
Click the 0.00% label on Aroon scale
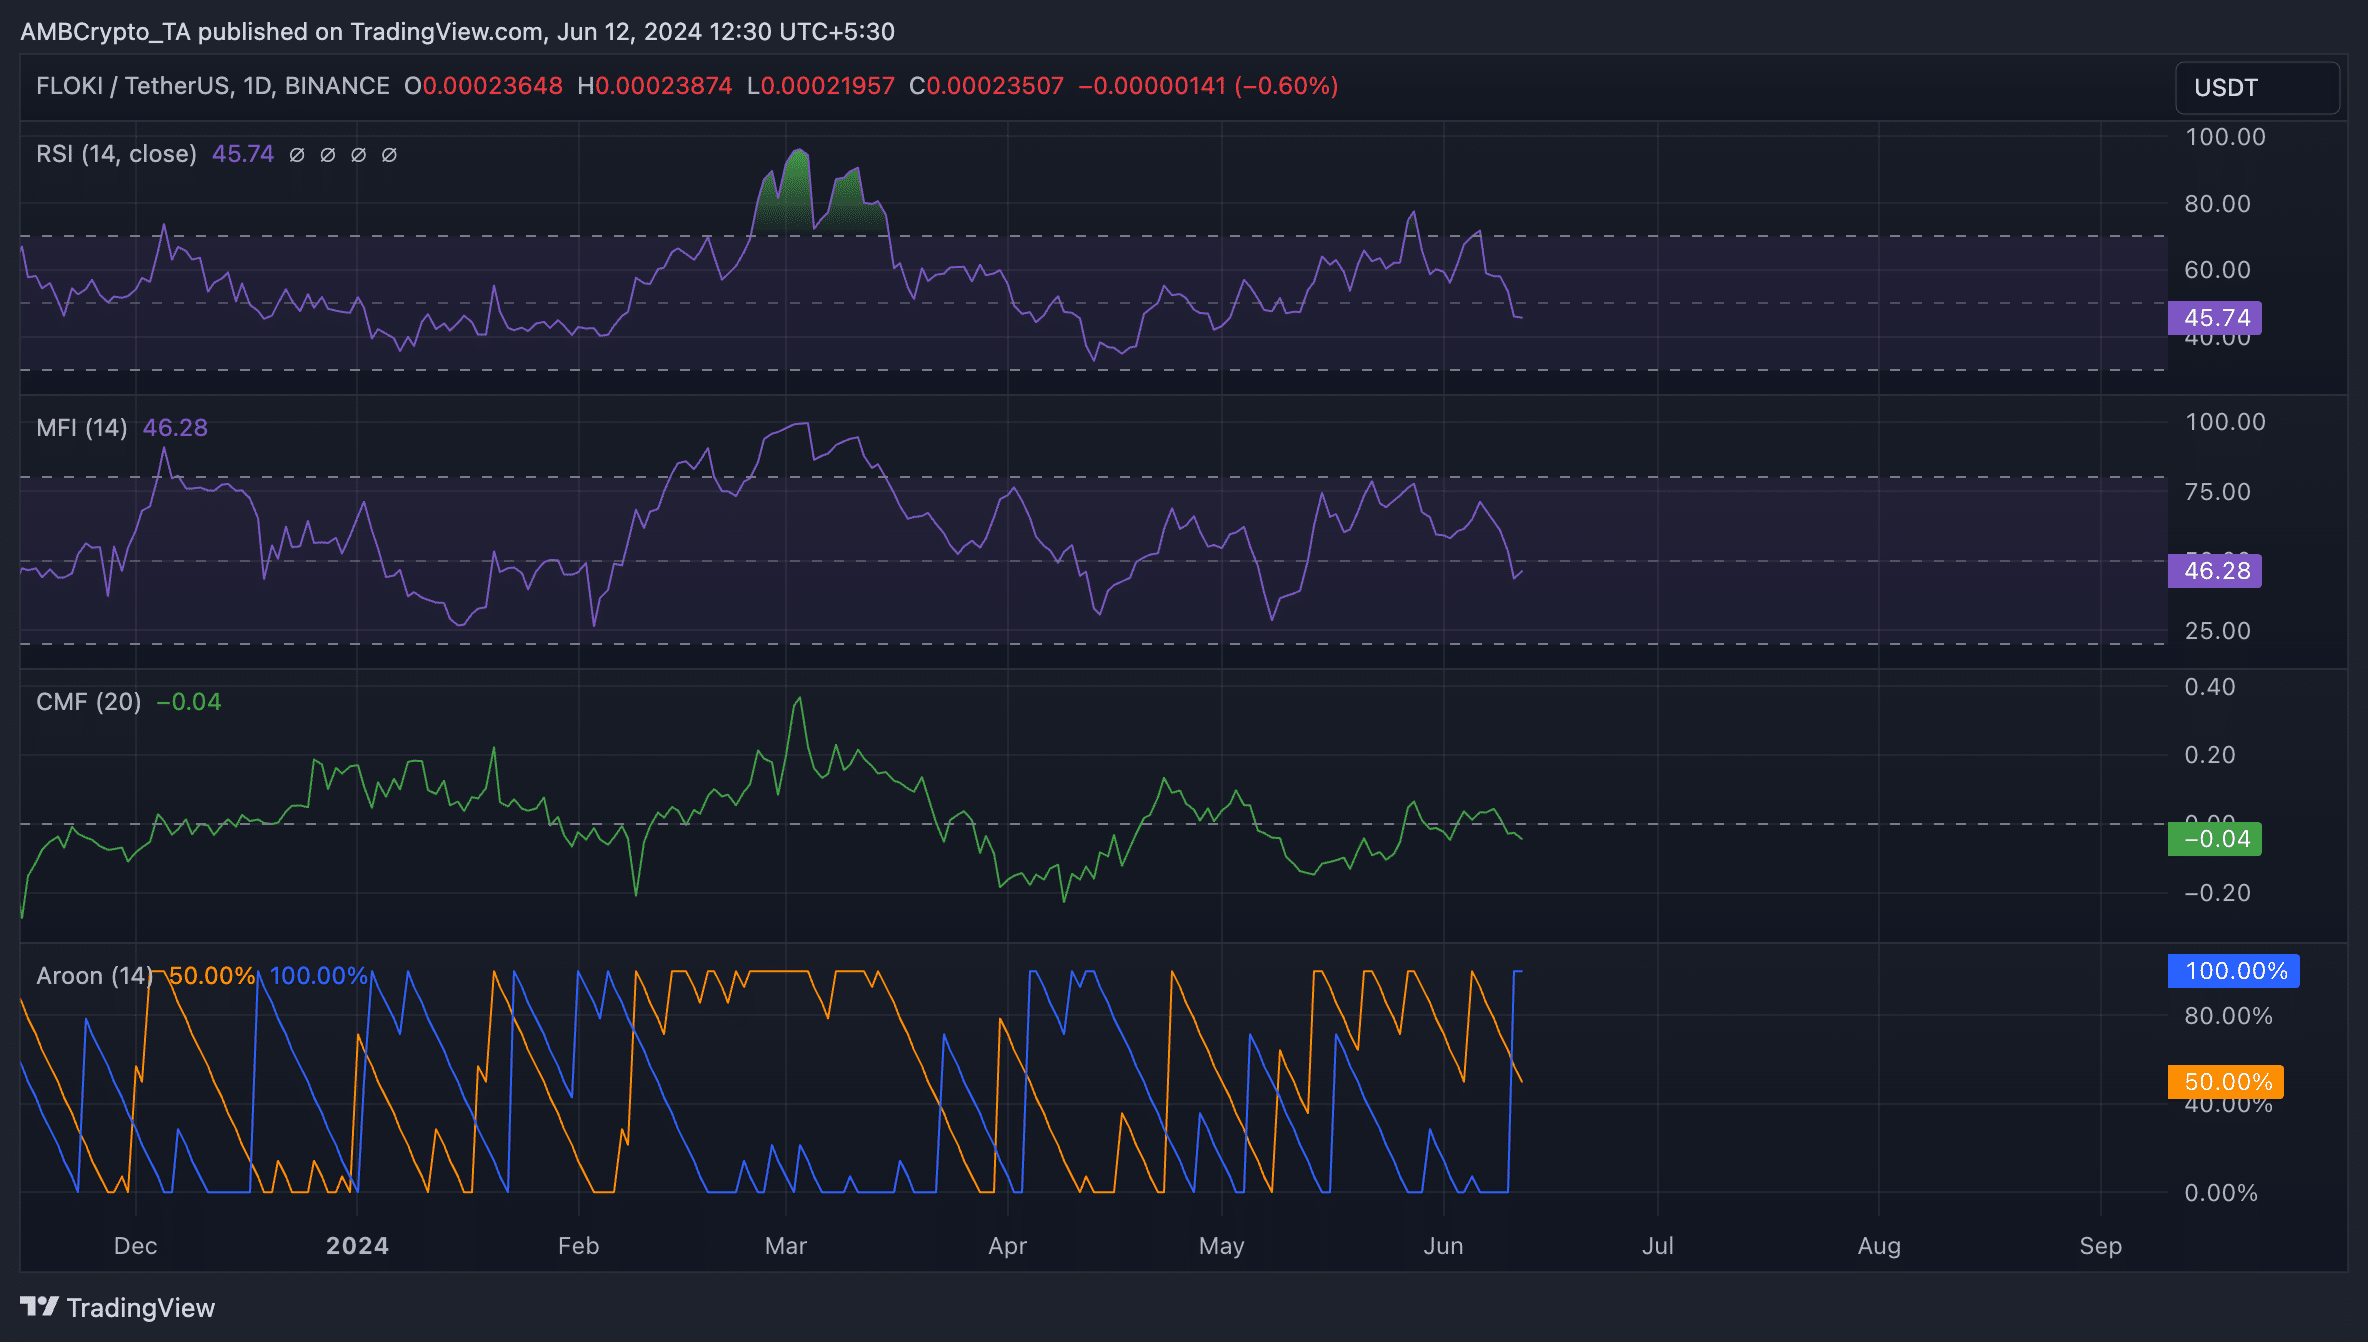coord(2221,1193)
